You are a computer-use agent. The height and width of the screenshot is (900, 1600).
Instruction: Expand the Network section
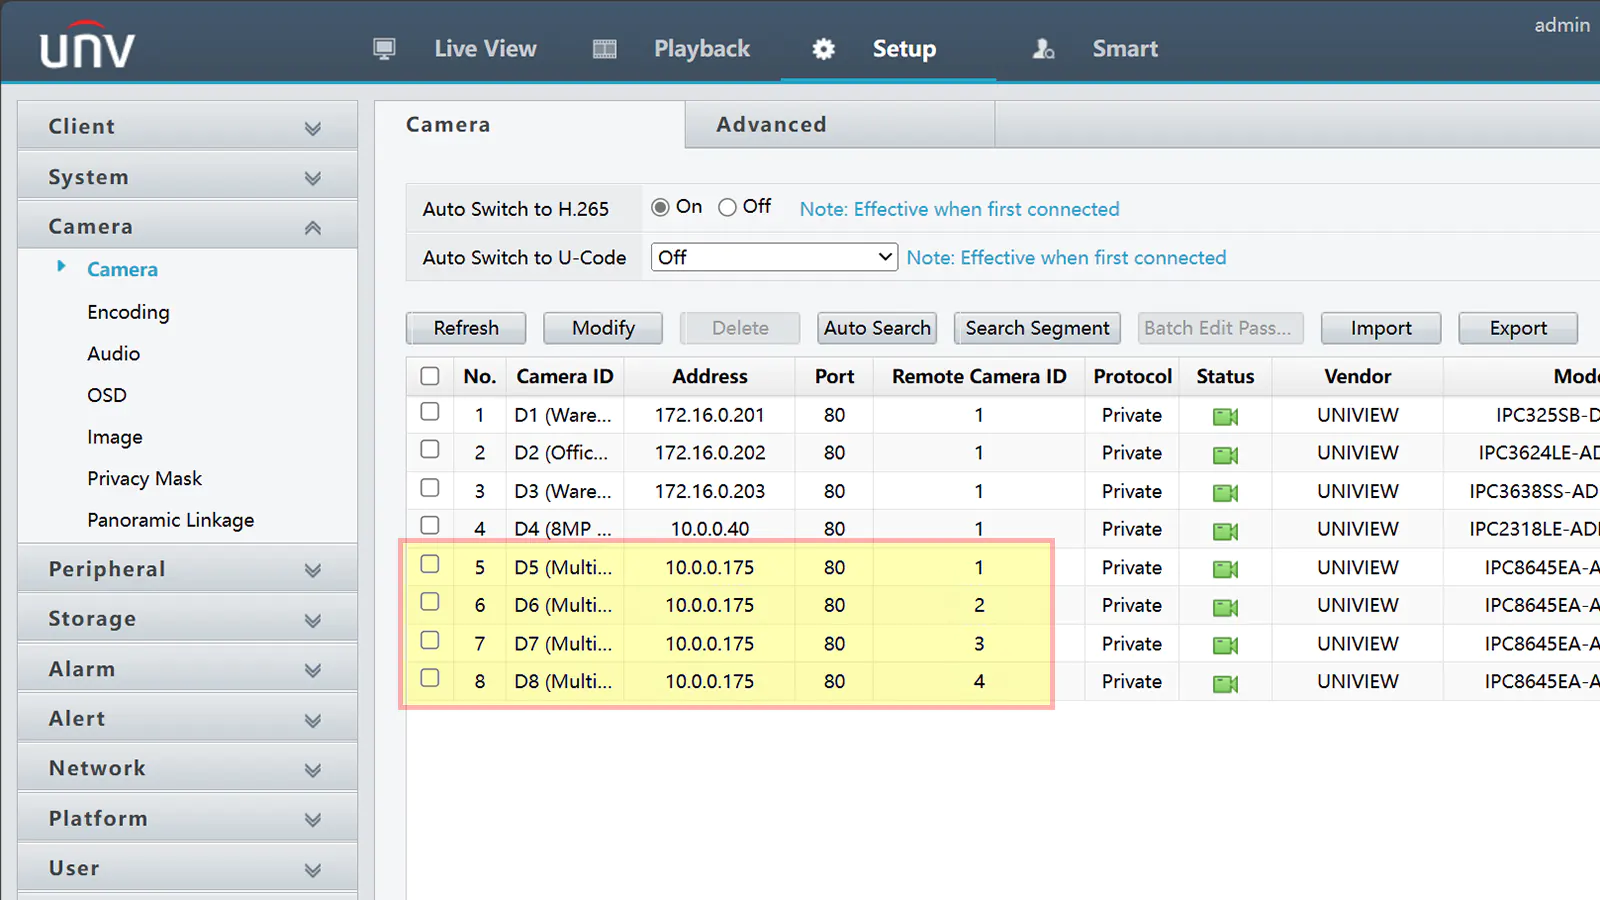pos(187,768)
